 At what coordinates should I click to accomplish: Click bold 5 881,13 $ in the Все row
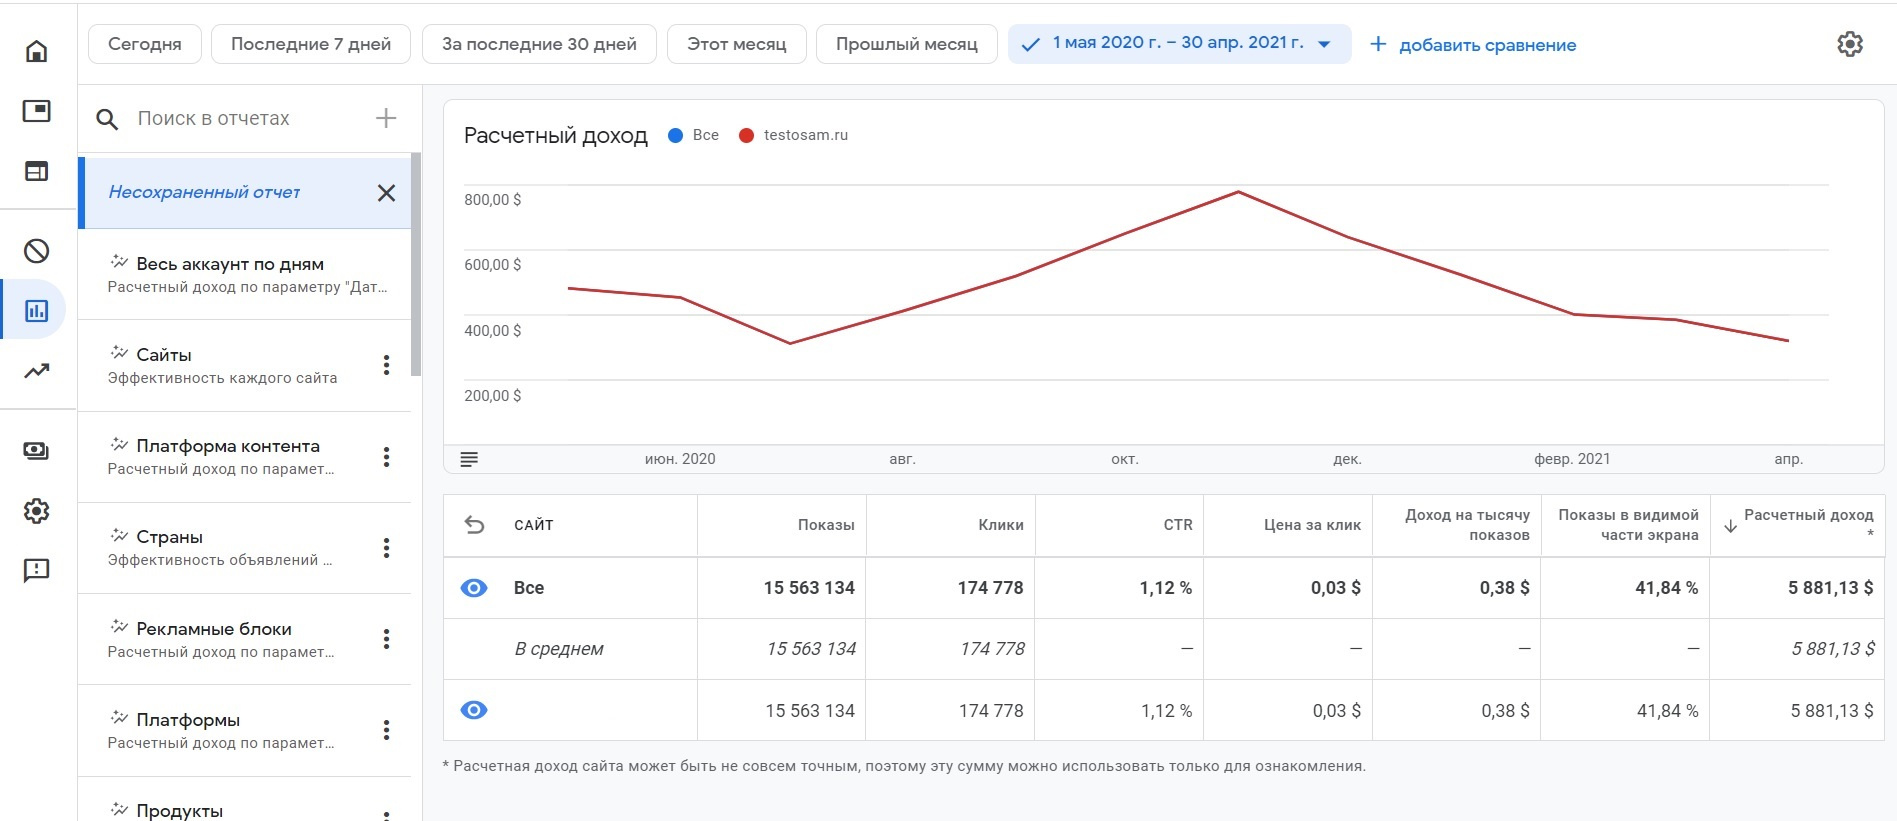click(x=1831, y=588)
